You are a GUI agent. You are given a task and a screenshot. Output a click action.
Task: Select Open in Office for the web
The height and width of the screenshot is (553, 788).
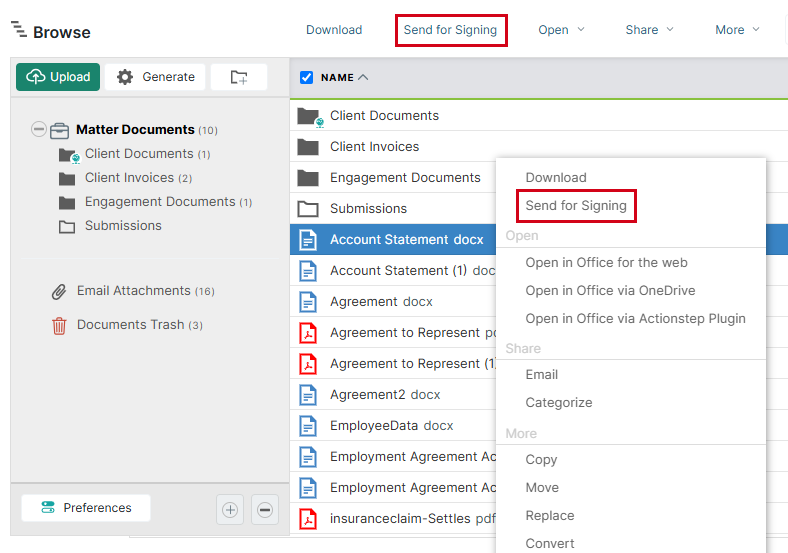(606, 263)
